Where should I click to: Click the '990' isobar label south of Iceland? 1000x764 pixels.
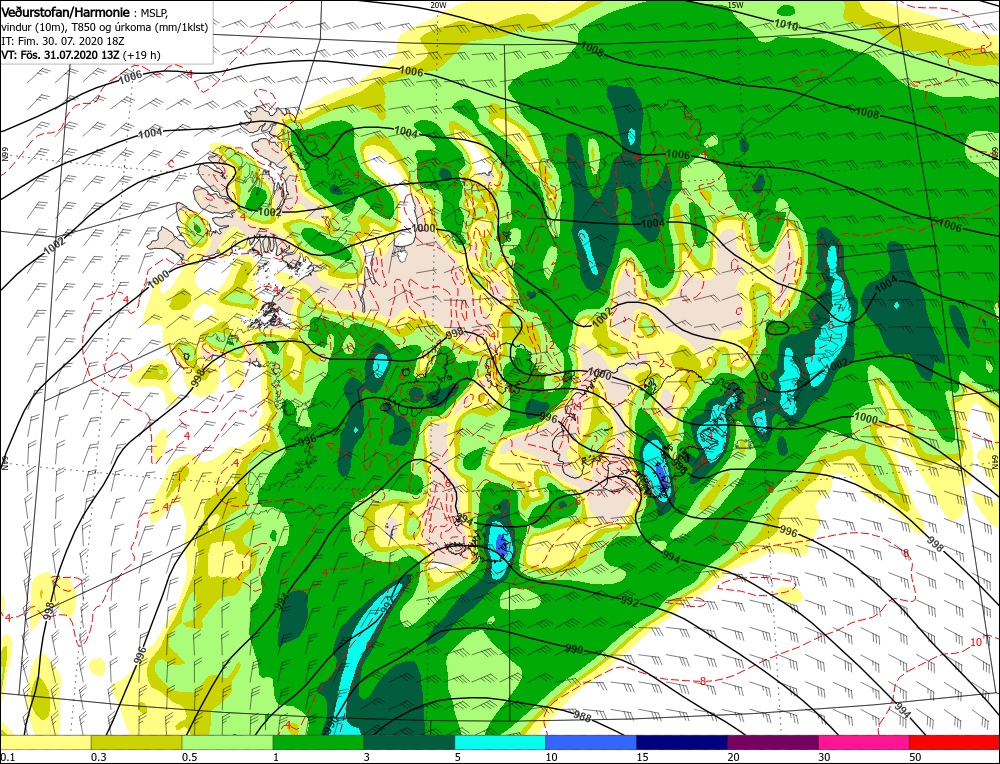click(x=574, y=649)
